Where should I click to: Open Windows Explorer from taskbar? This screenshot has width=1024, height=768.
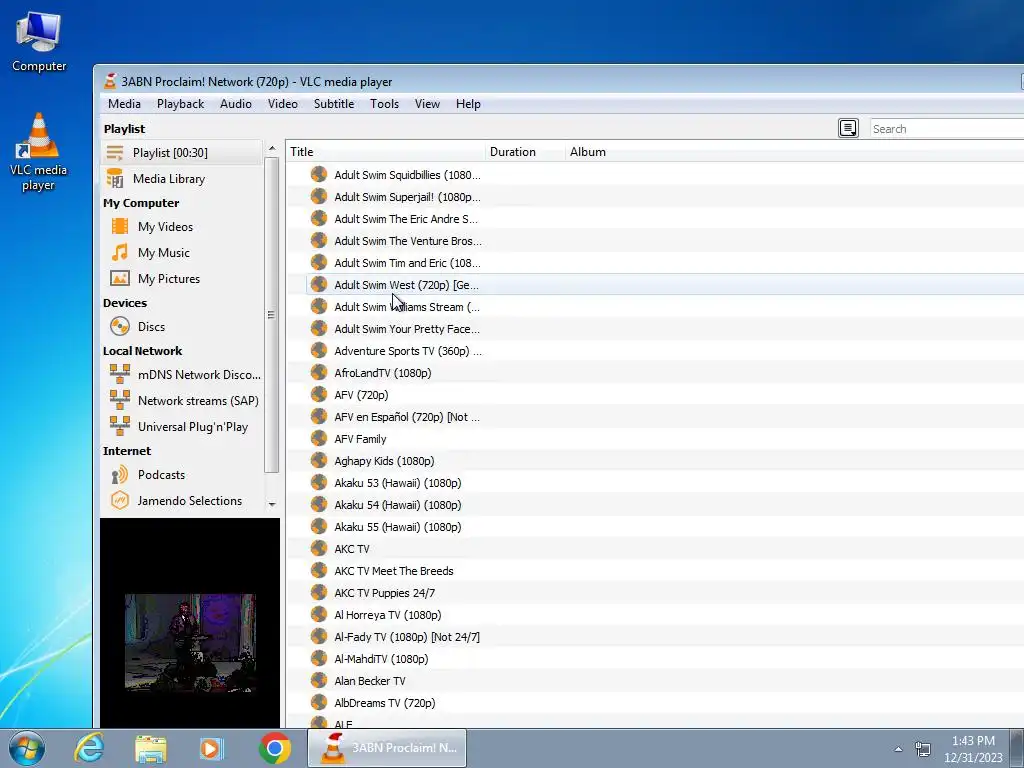tap(151, 748)
